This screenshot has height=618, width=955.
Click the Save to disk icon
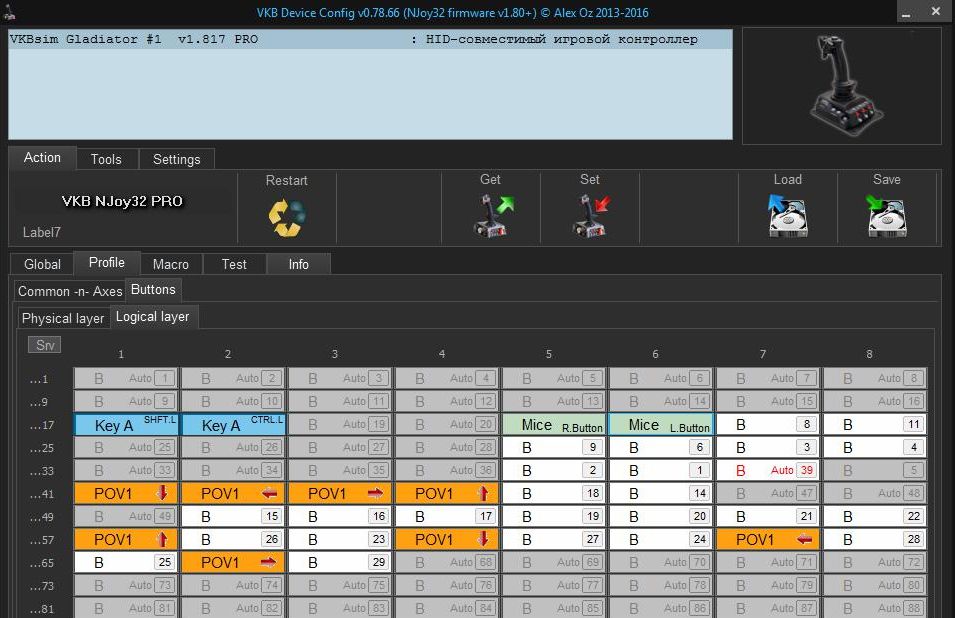point(886,216)
